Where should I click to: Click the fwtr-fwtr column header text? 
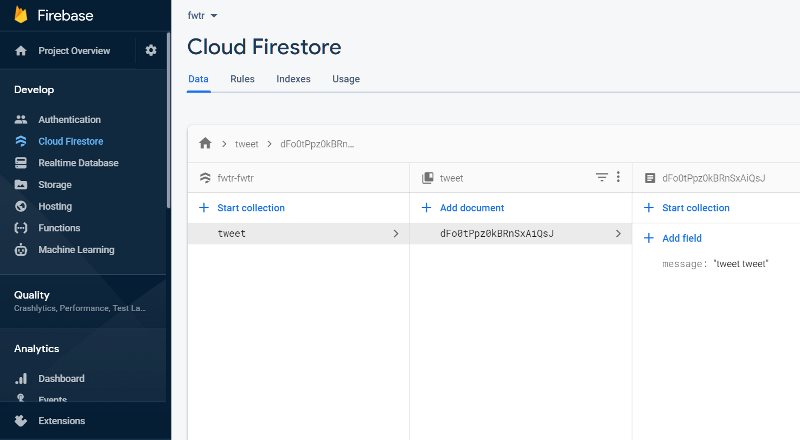(235, 178)
